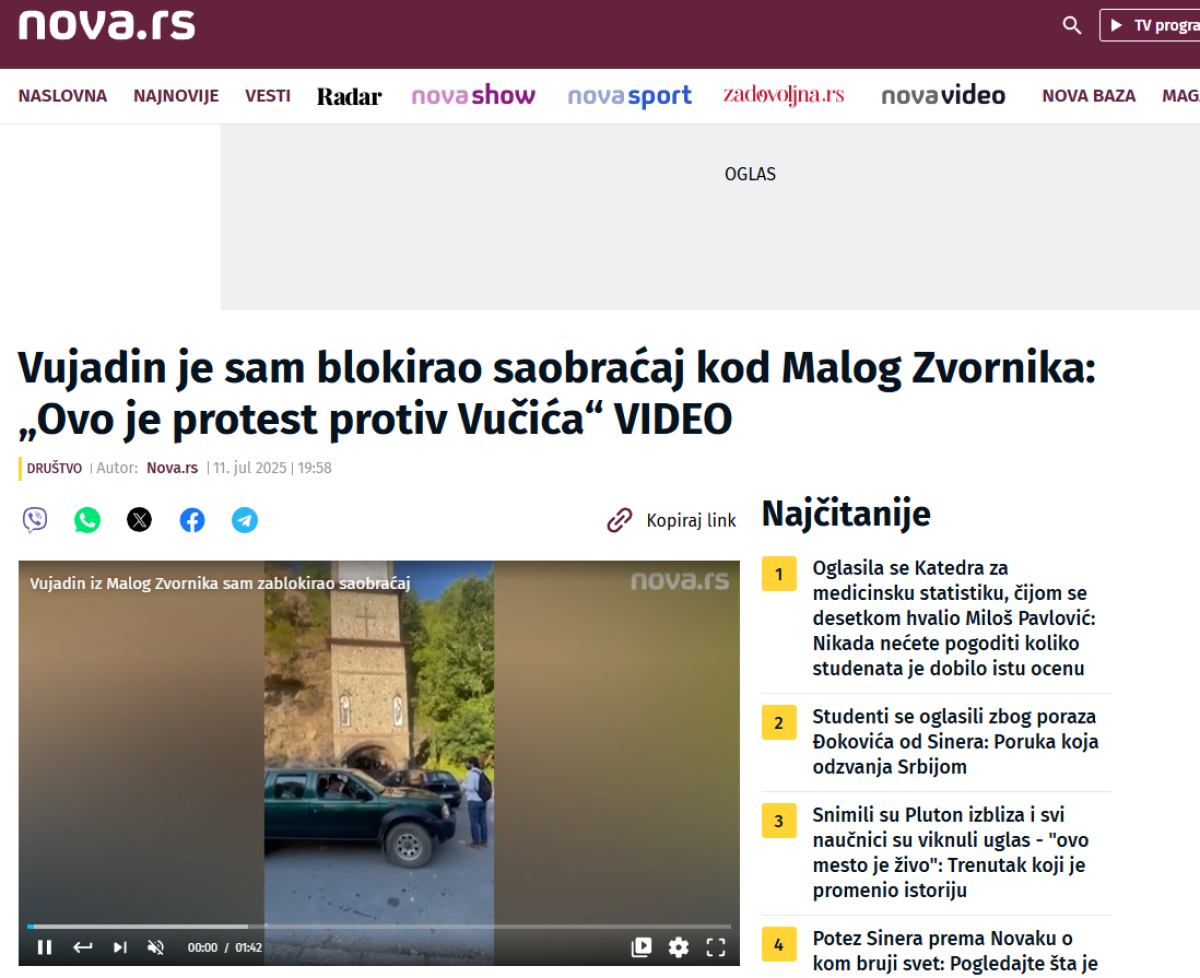Share article via Viber icon
The image size is (1200, 978).
click(35, 520)
